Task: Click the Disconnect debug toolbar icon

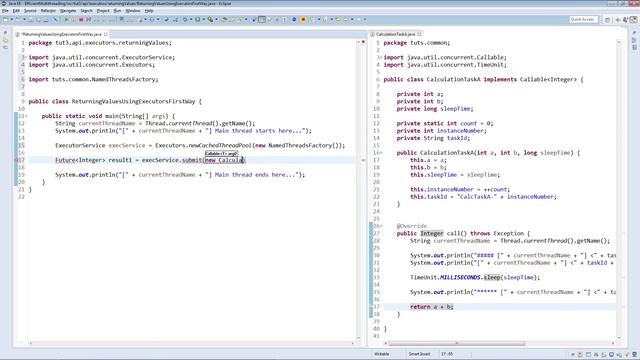Action: coord(88,20)
